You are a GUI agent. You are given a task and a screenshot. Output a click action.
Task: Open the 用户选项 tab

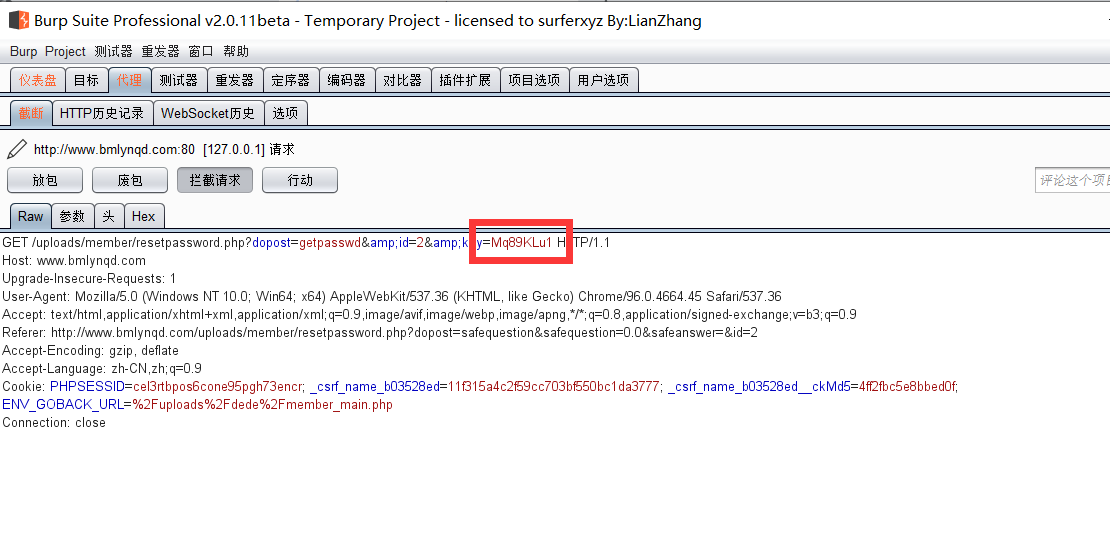pyautogui.click(x=603, y=80)
